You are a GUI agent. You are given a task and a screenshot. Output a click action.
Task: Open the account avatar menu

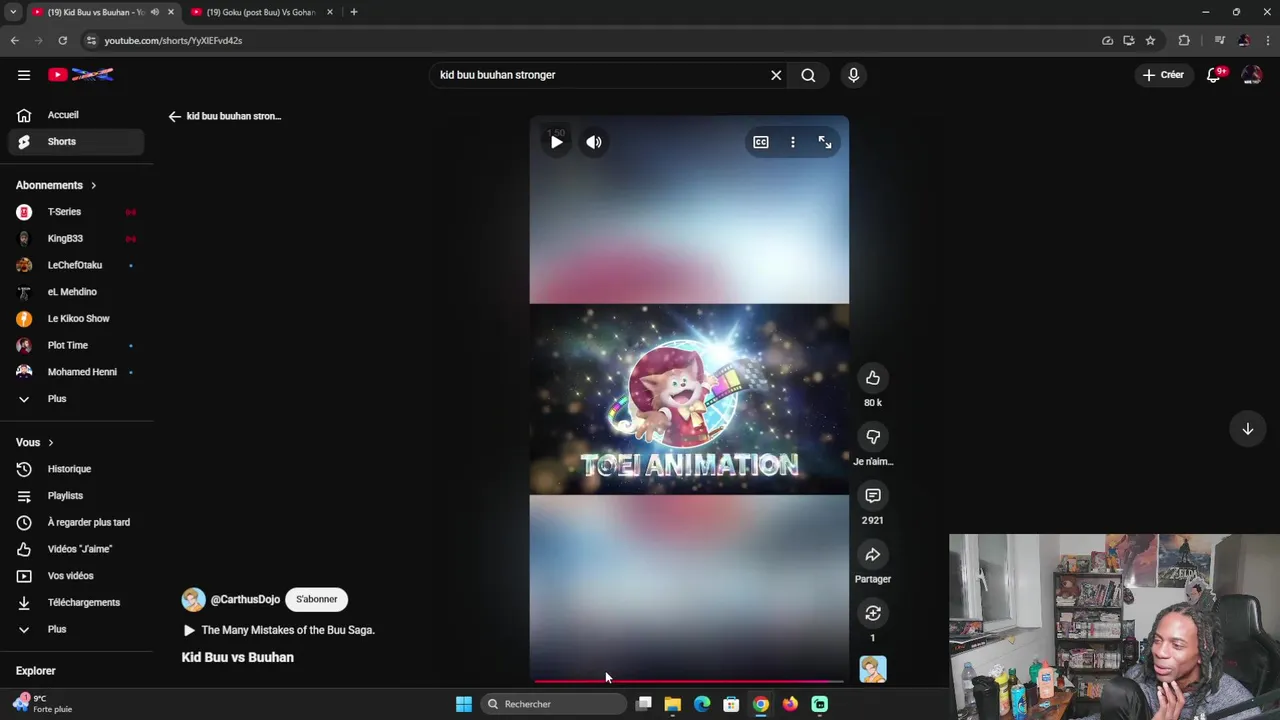(1252, 75)
